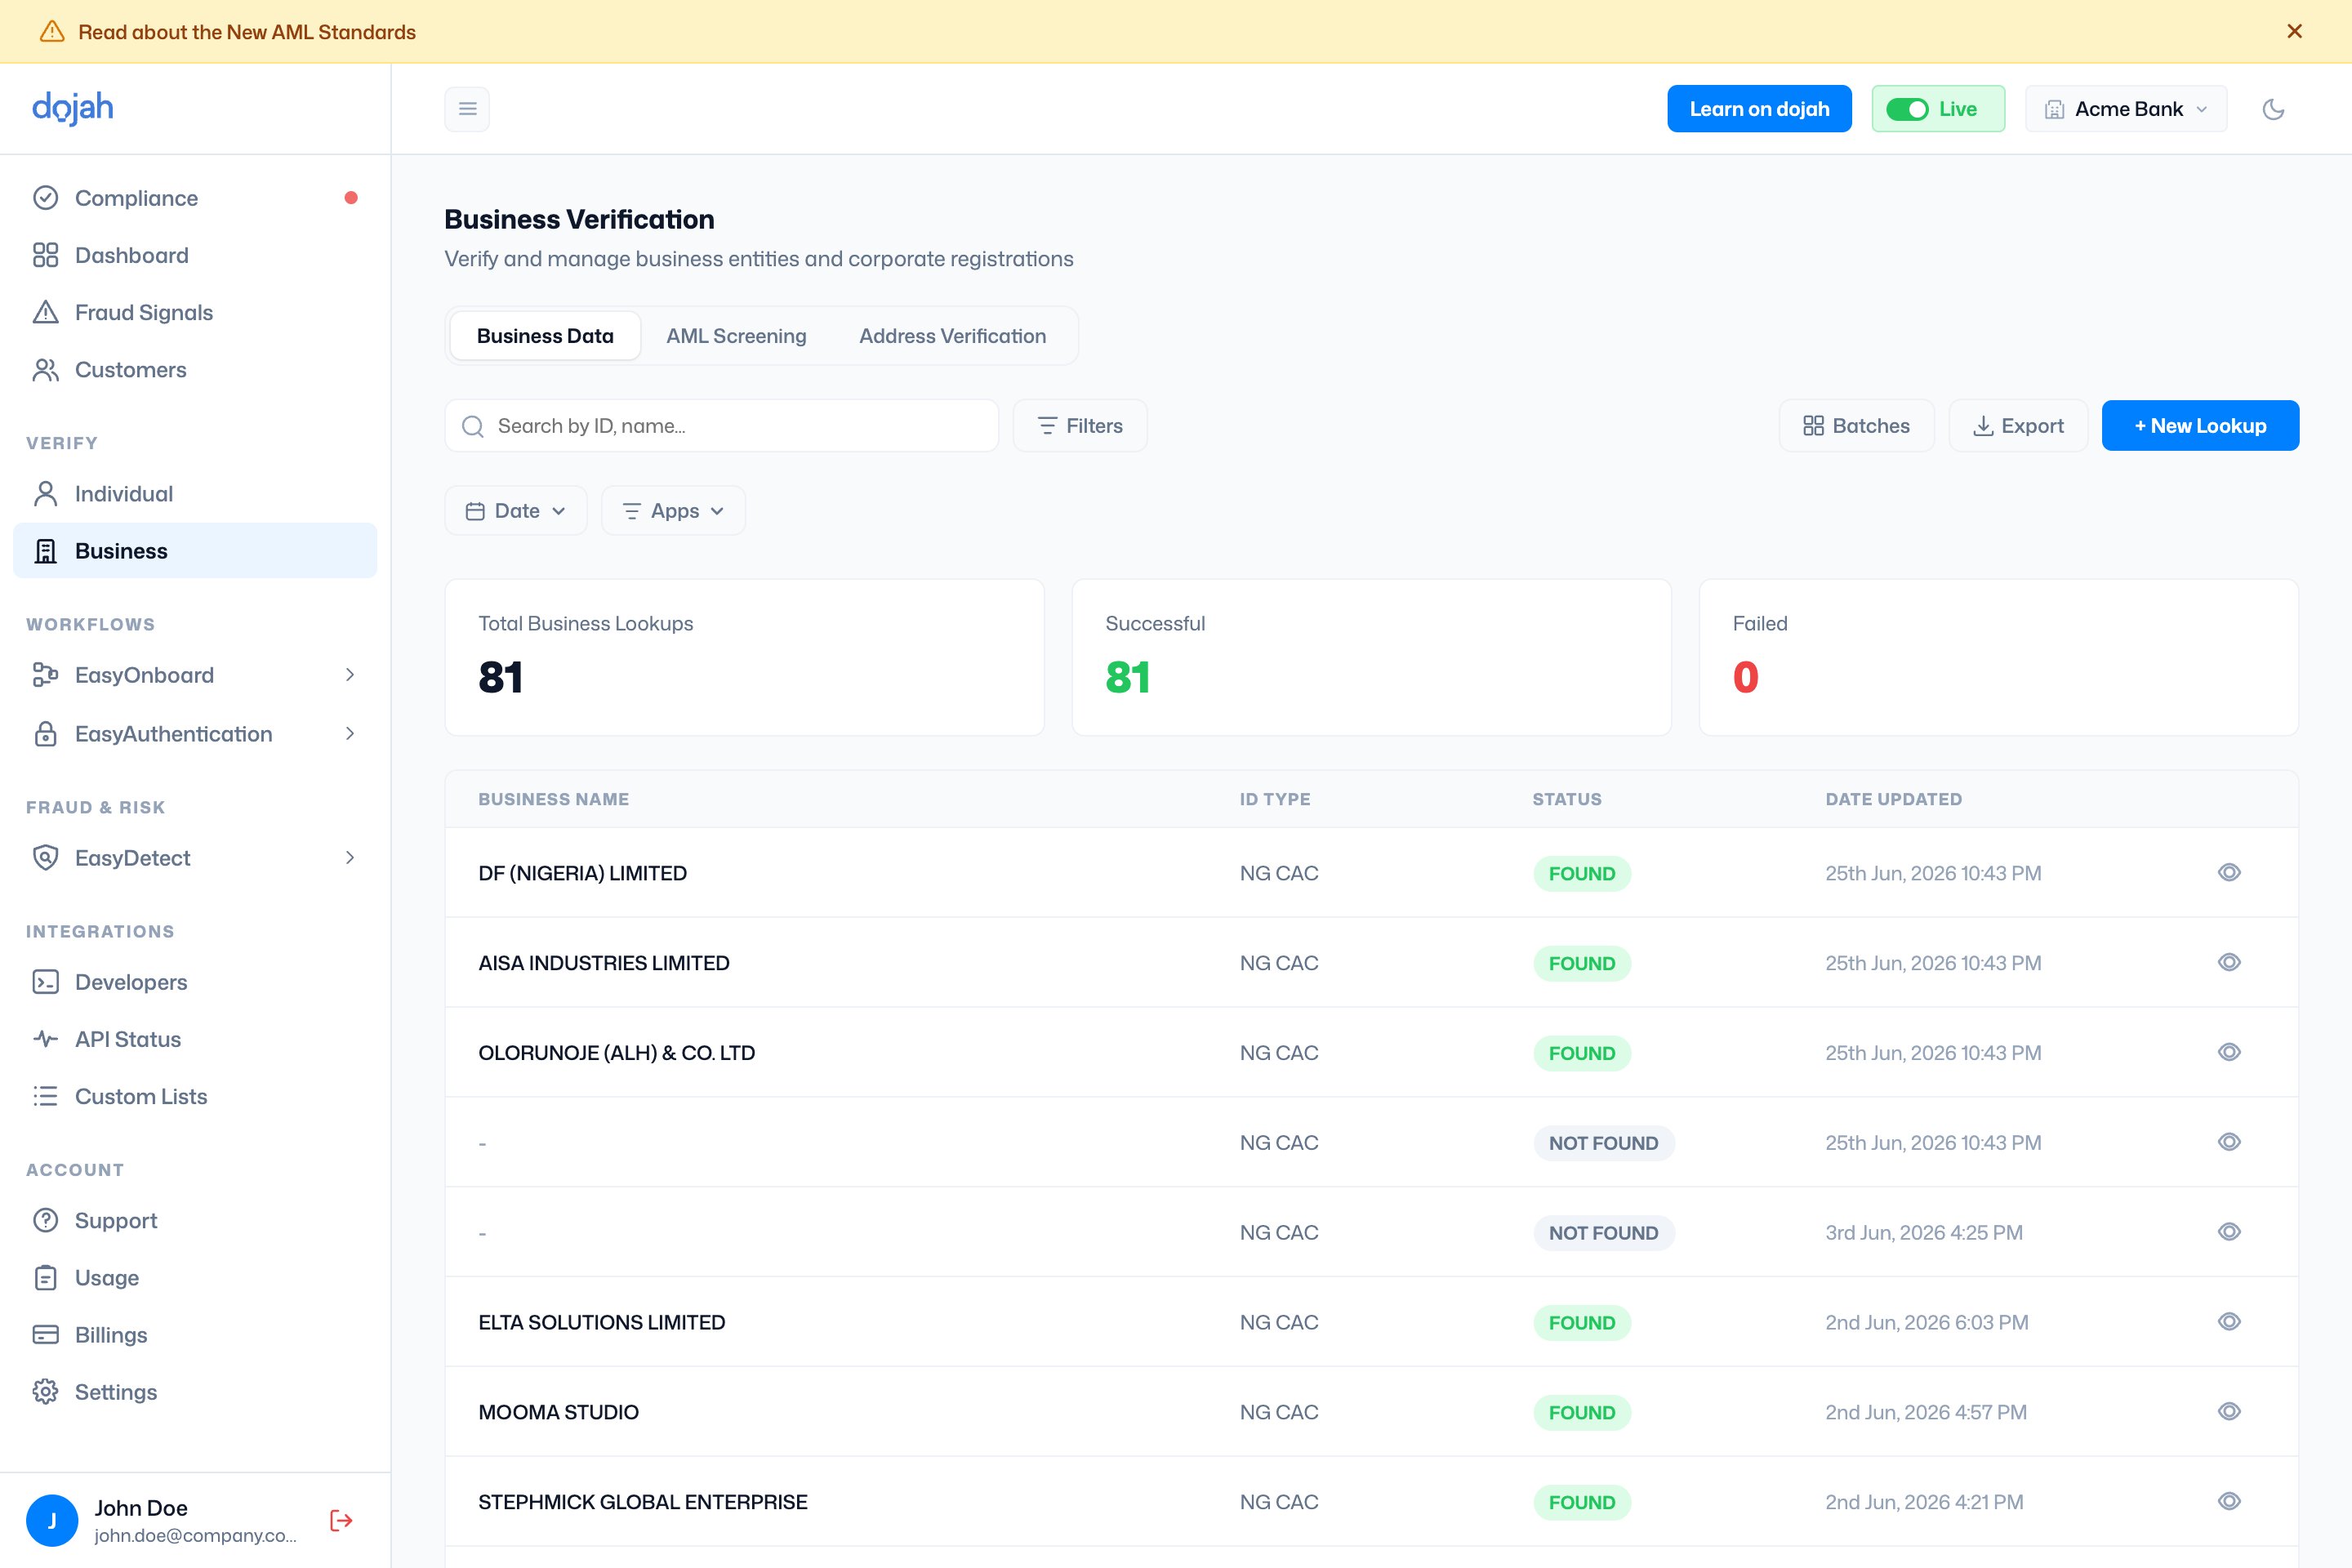Open the Date filter dropdown
This screenshot has height=1568, width=2352.
click(516, 511)
